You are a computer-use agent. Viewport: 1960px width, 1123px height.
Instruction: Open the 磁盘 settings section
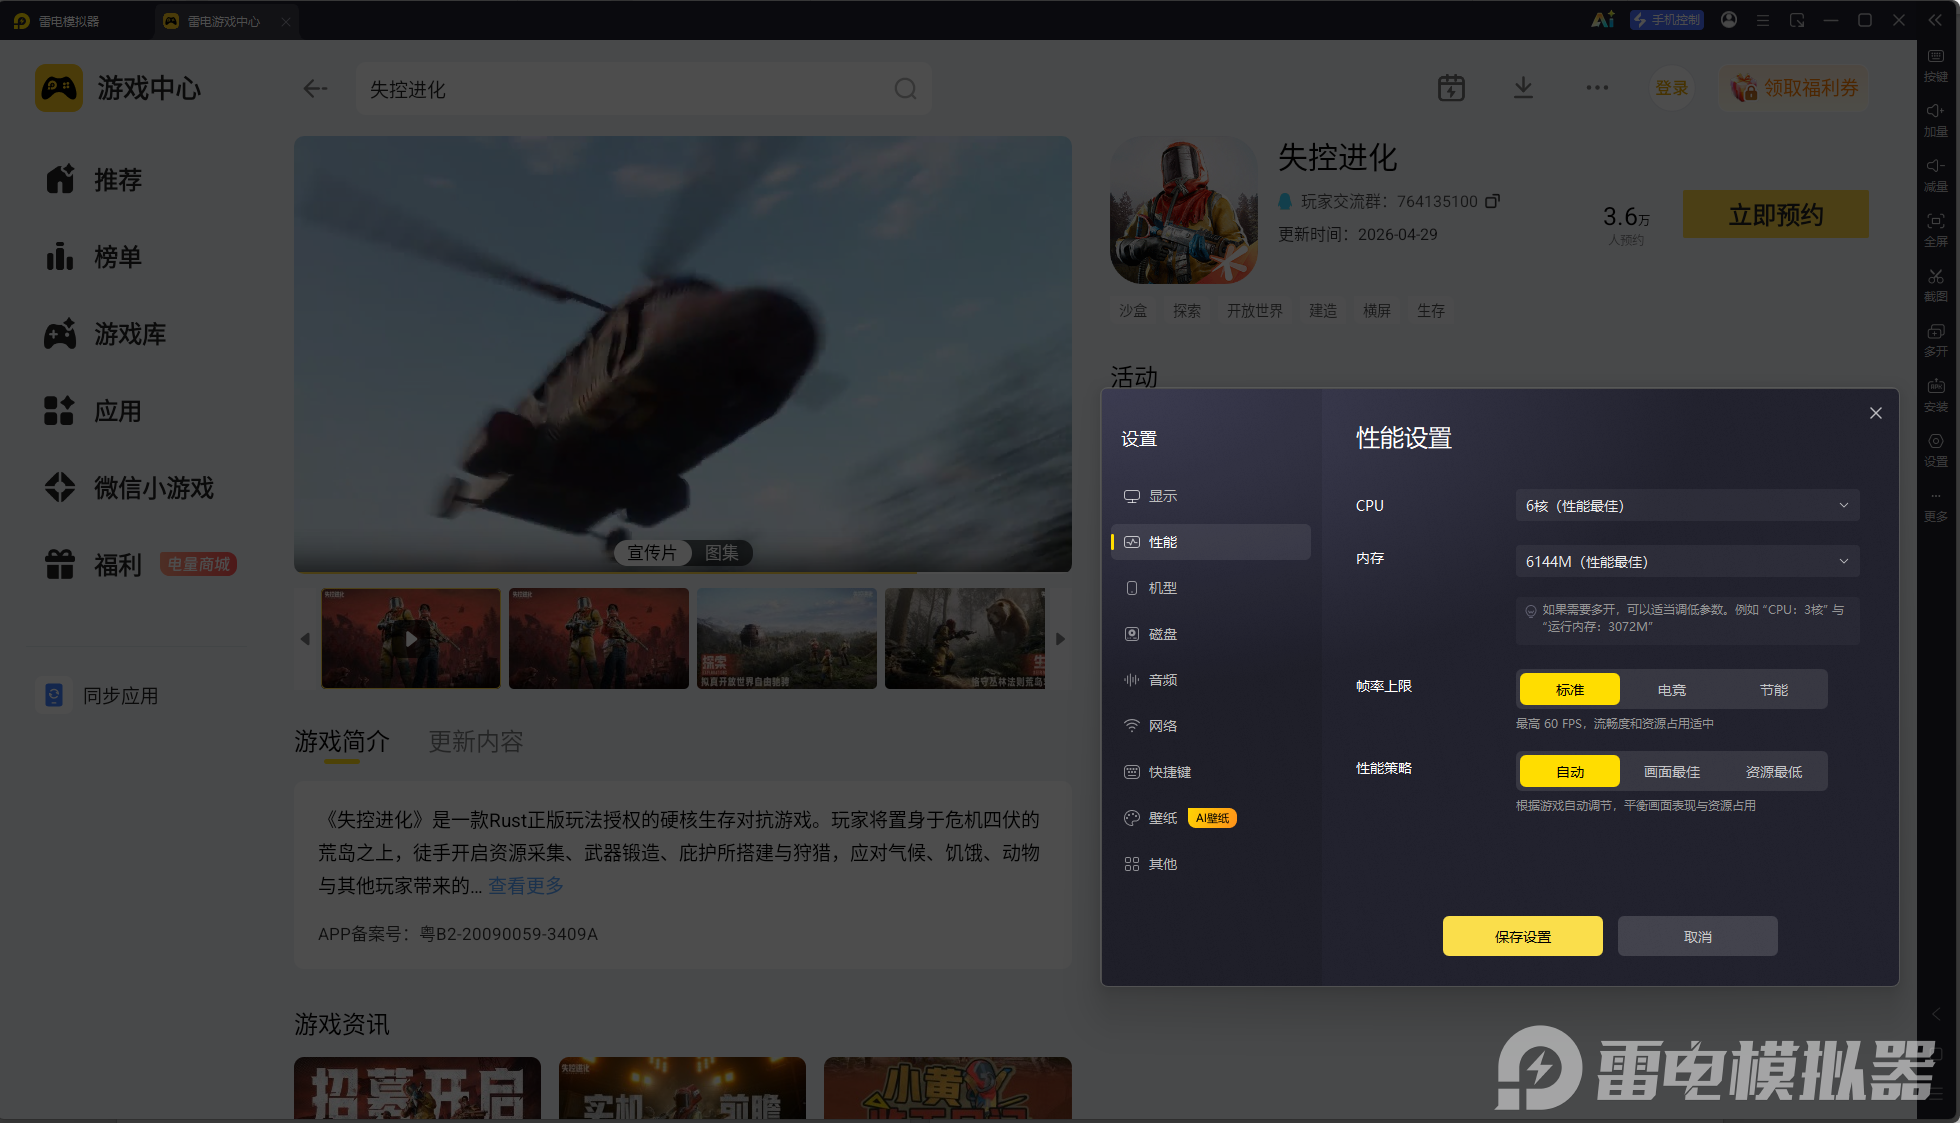pos(1211,634)
